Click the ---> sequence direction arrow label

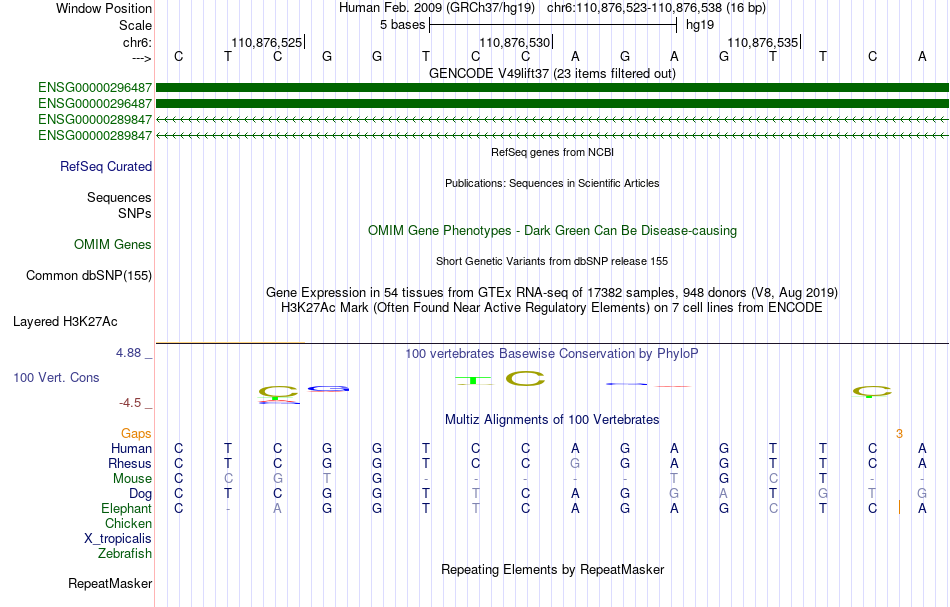point(142,58)
